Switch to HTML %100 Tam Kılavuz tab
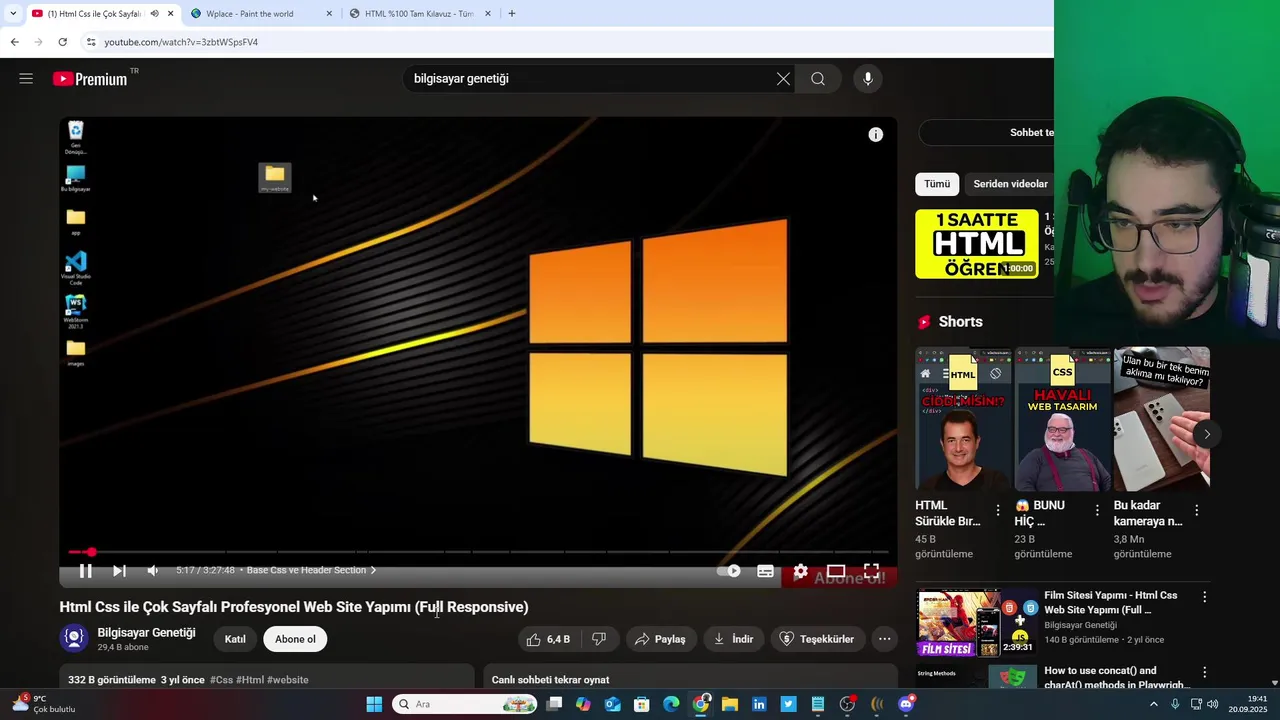The image size is (1280, 720). click(419, 14)
